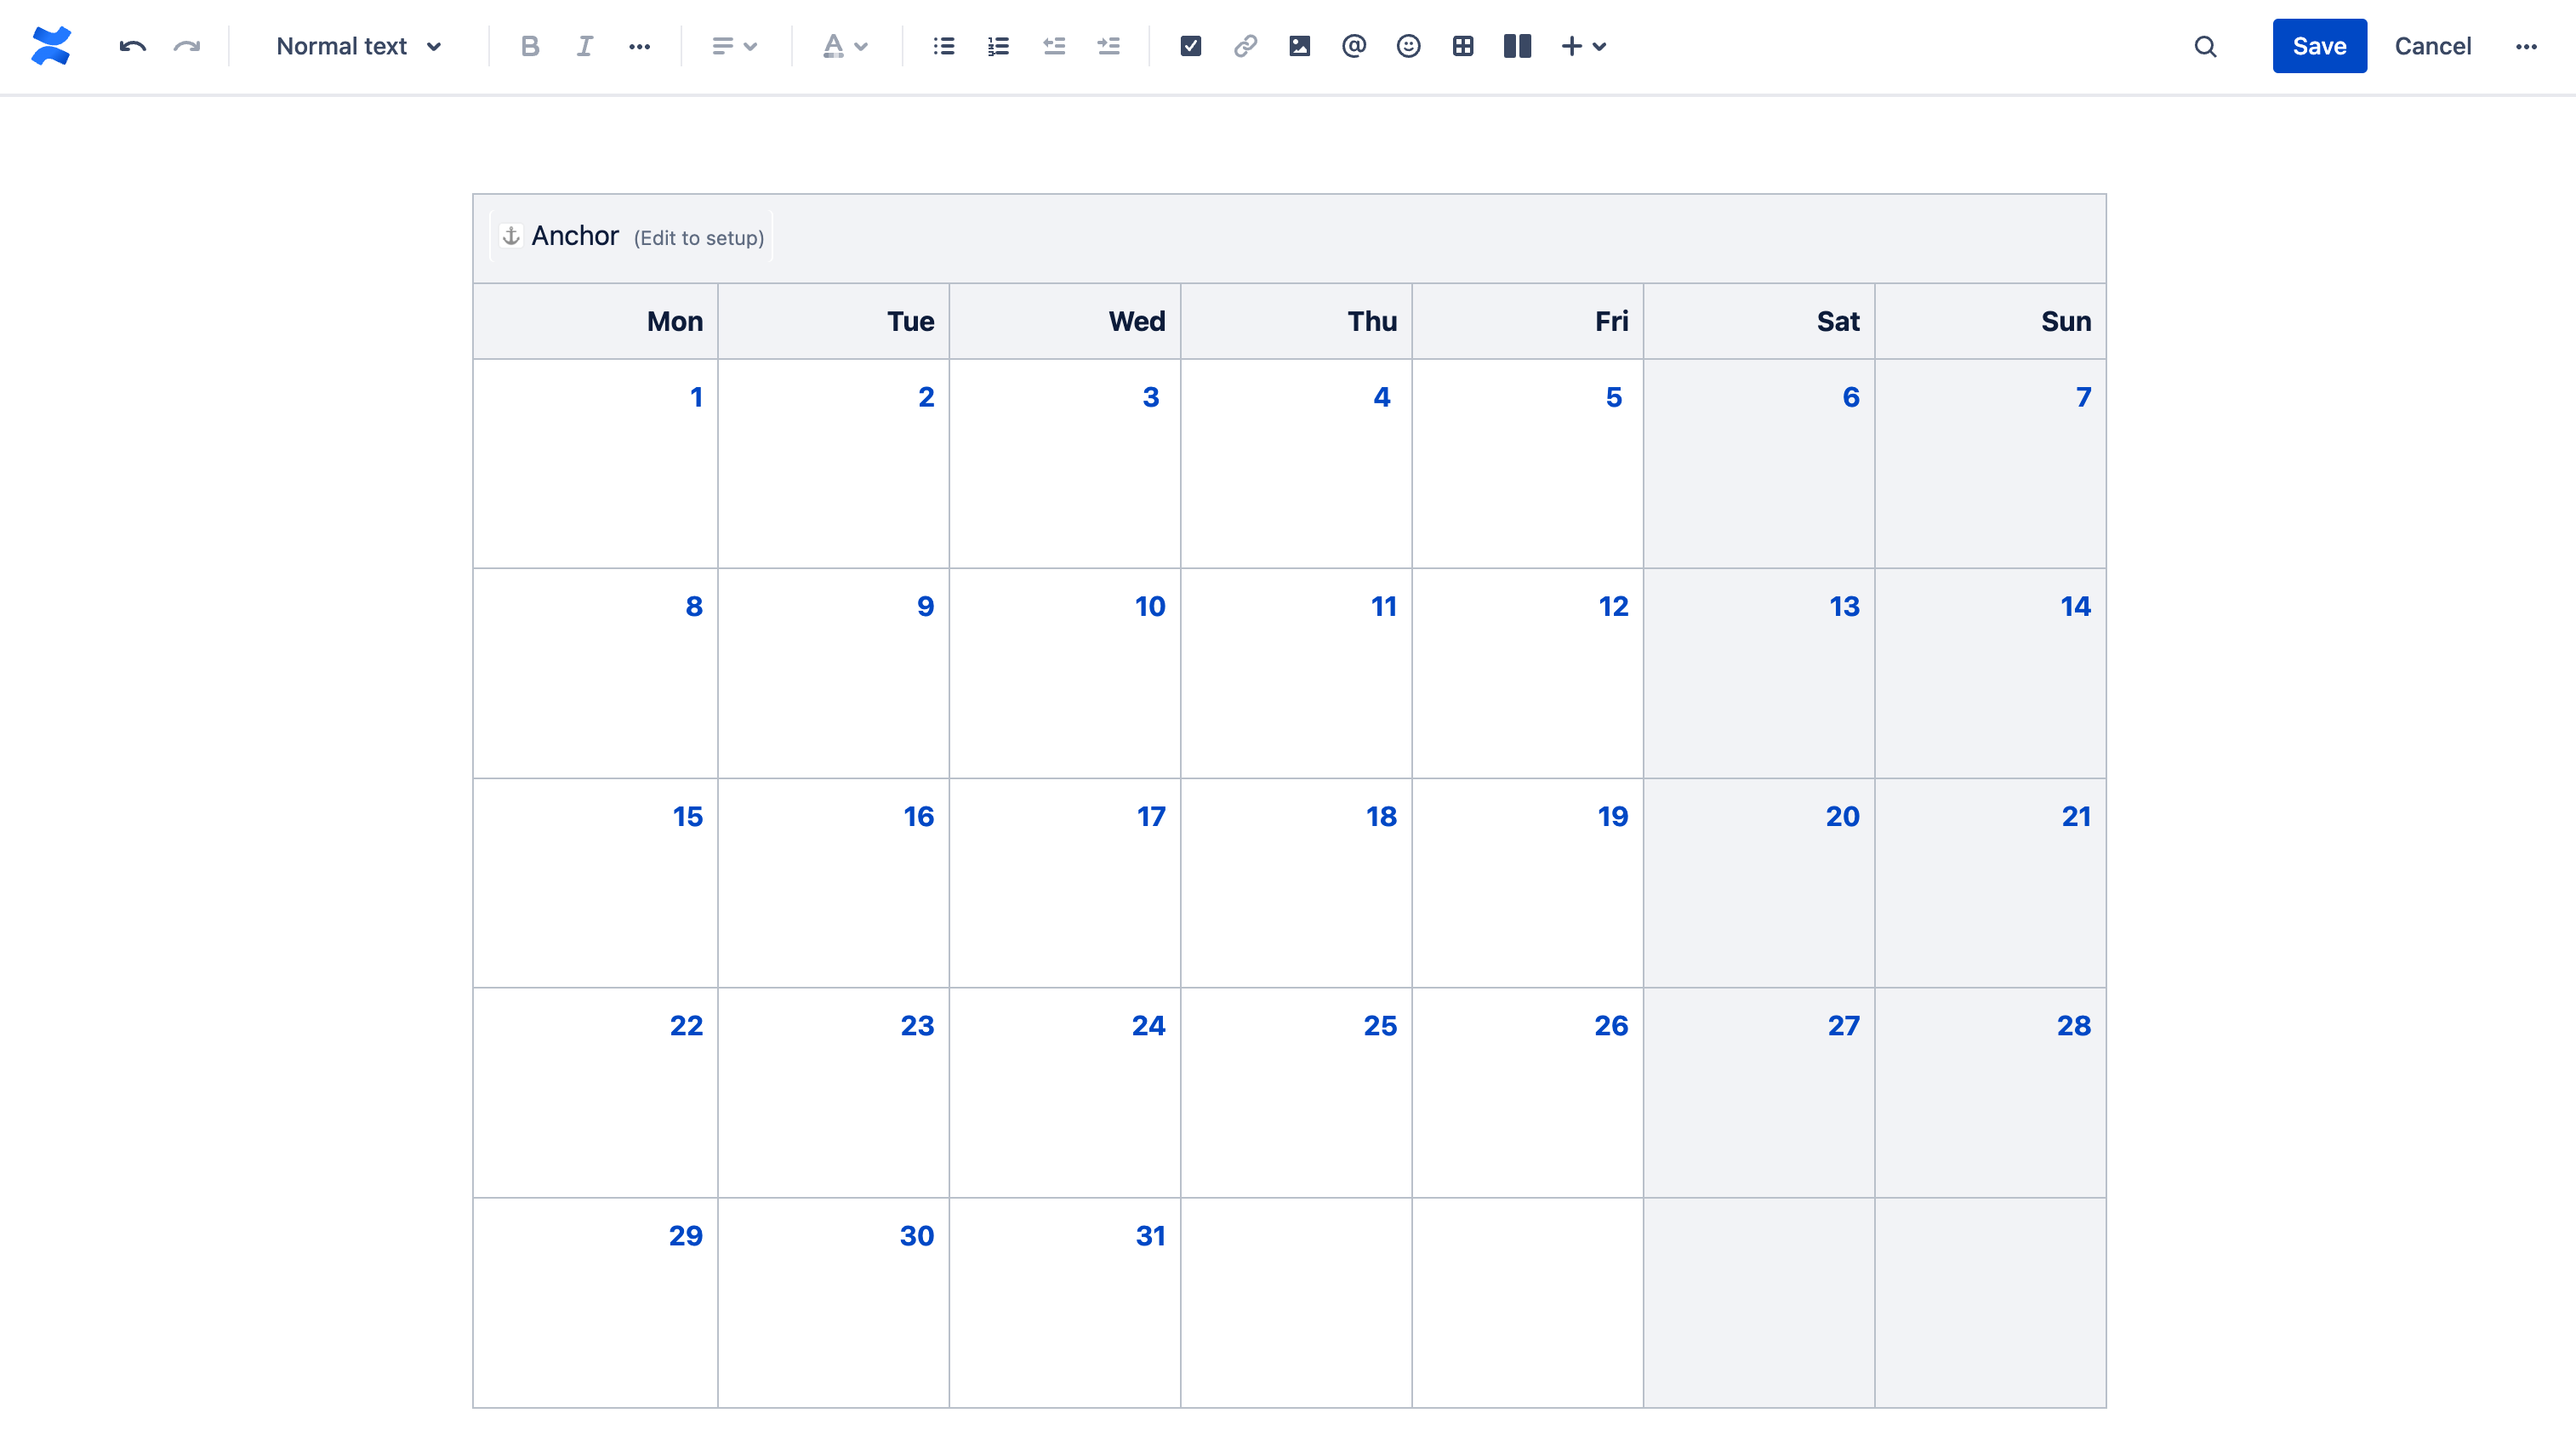Viewport: 2576px width, 1453px height.
Task: Insert a table
Action: [x=1463, y=46]
